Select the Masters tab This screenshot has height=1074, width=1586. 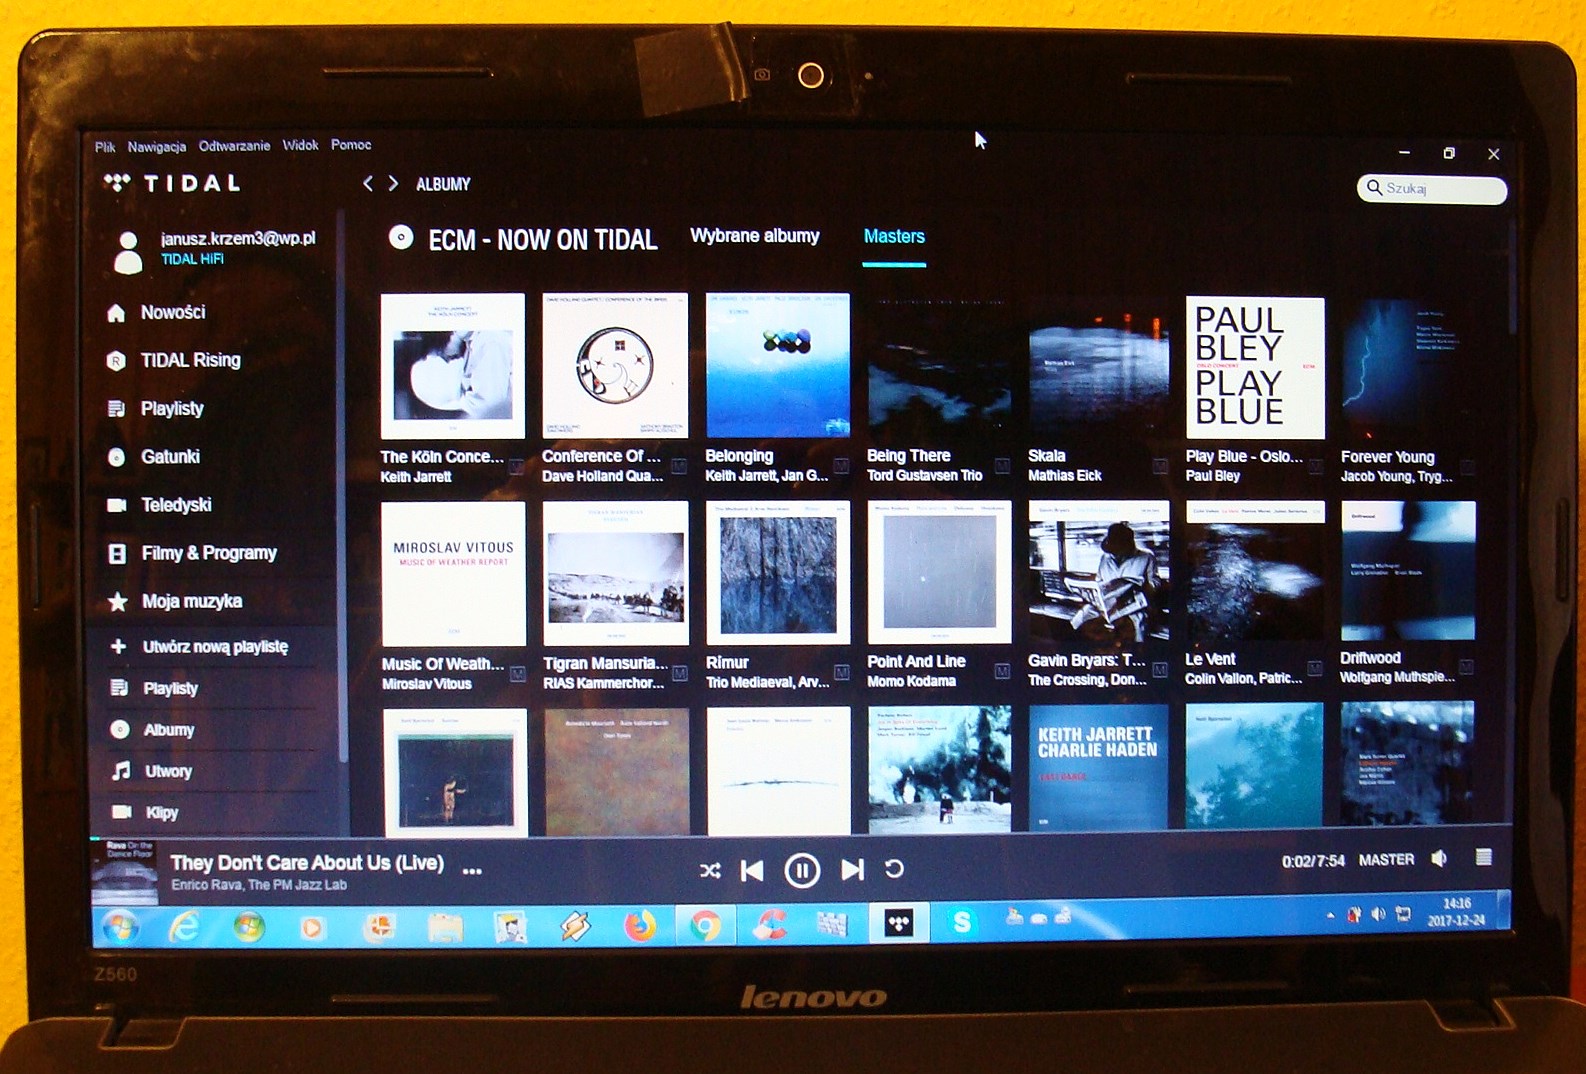tap(894, 237)
